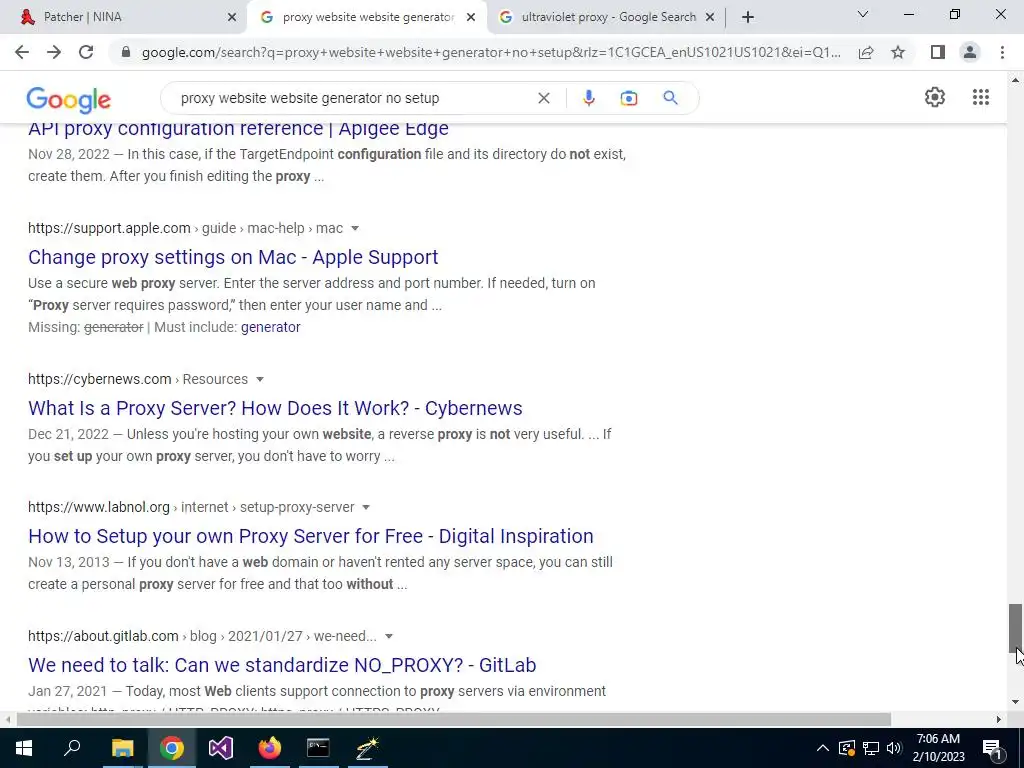Image resolution: width=1024 pixels, height=768 pixels.
Task: Click the scroll down arrow
Action: [1015, 702]
